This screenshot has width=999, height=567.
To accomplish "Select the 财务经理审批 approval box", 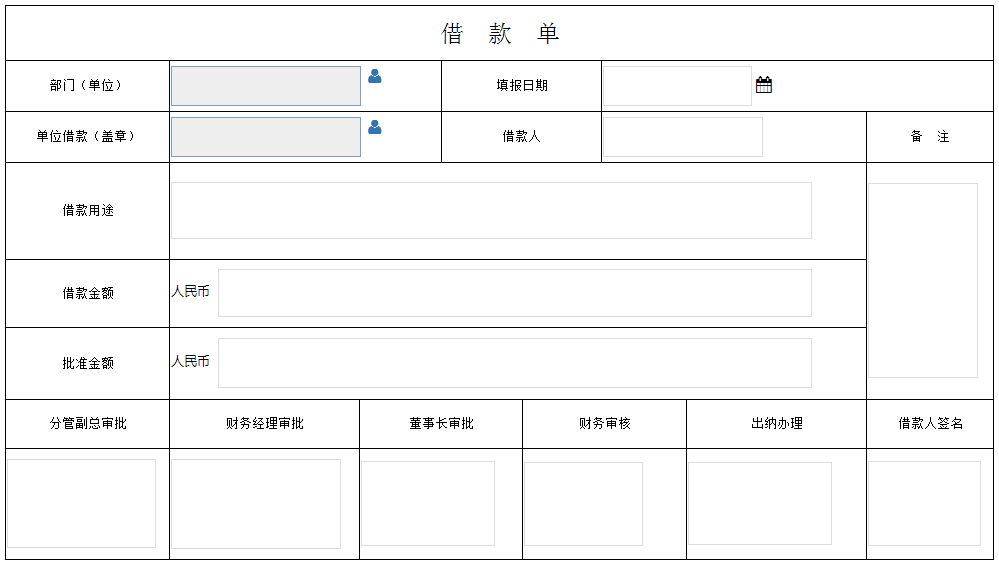I will [256, 503].
